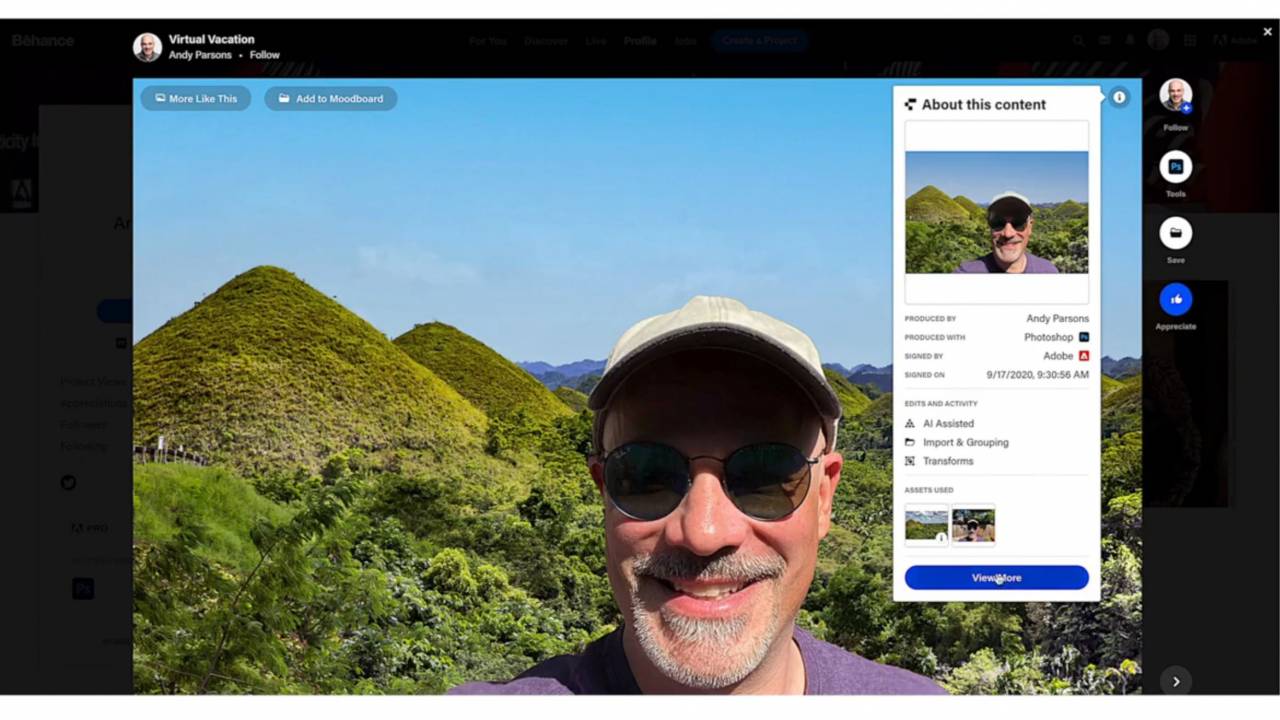
Task: Click the dimmed Behance logo in the background
Action: (43, 41)
